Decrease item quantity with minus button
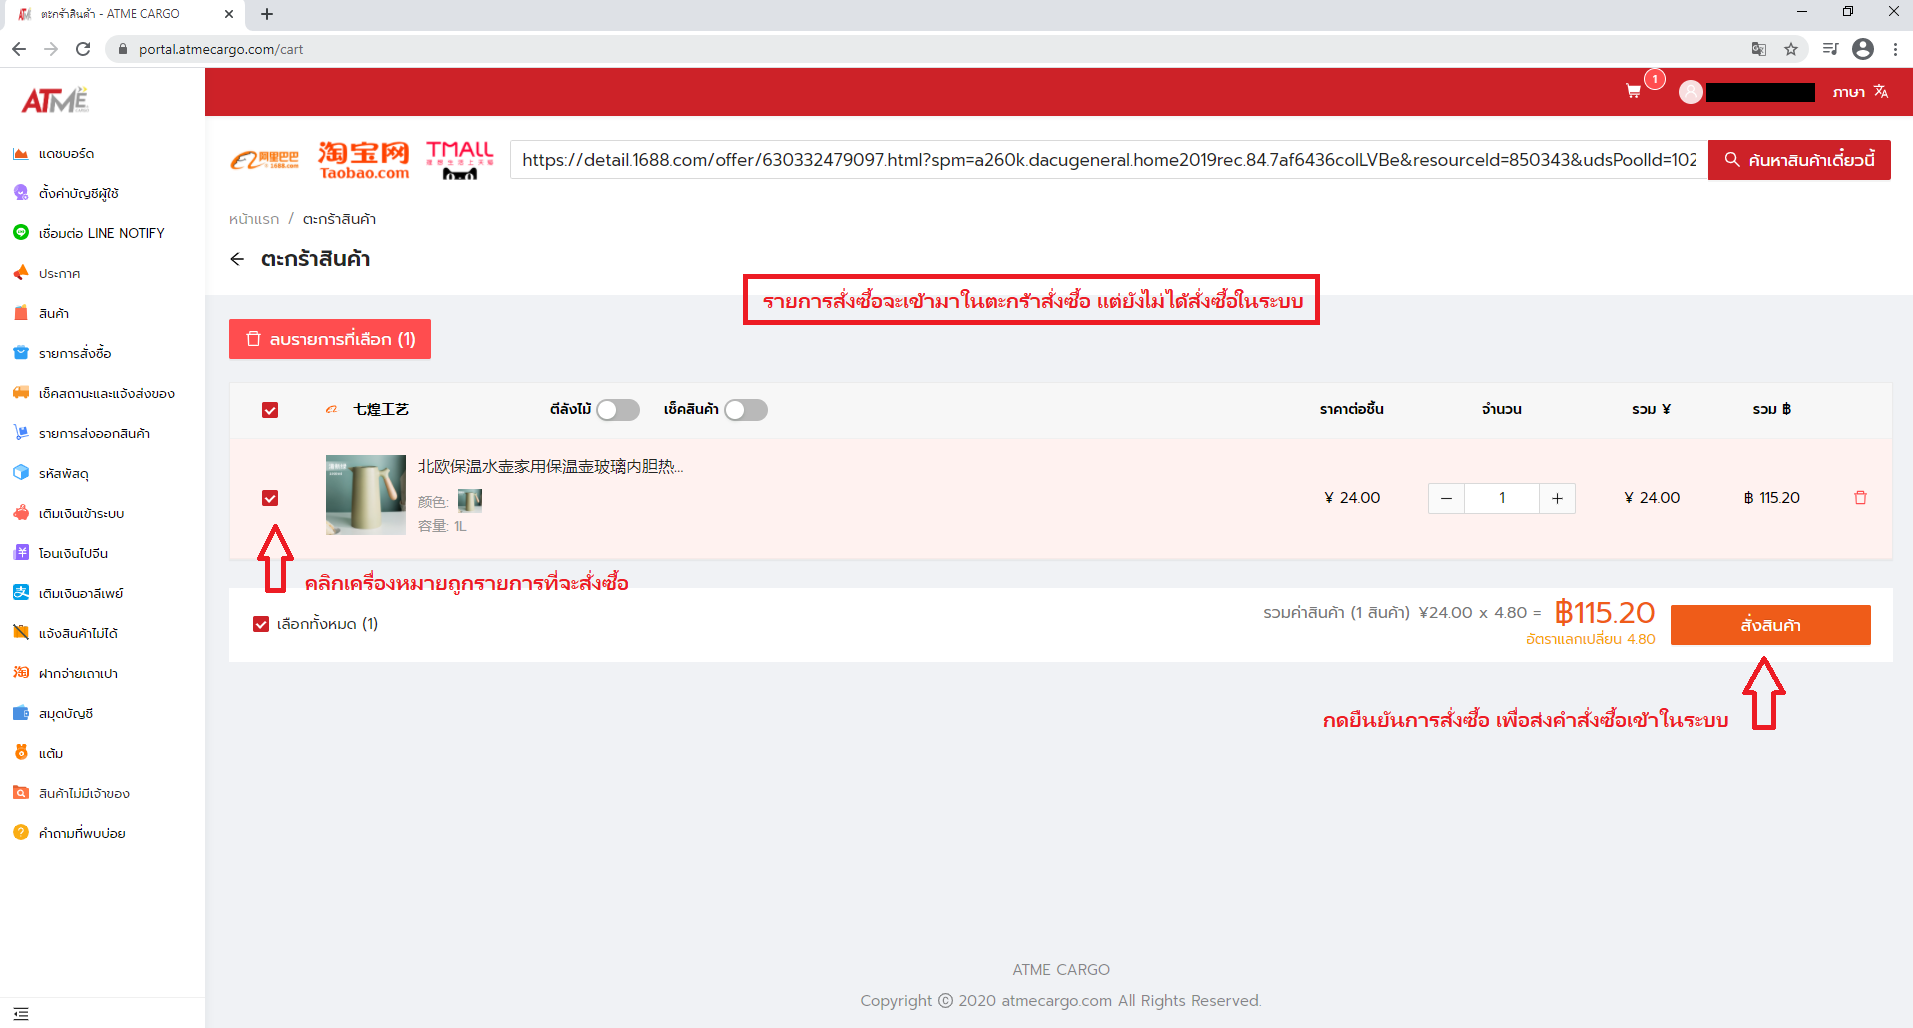This screenshot has height=1028, width=1913. coord(1446,498)
